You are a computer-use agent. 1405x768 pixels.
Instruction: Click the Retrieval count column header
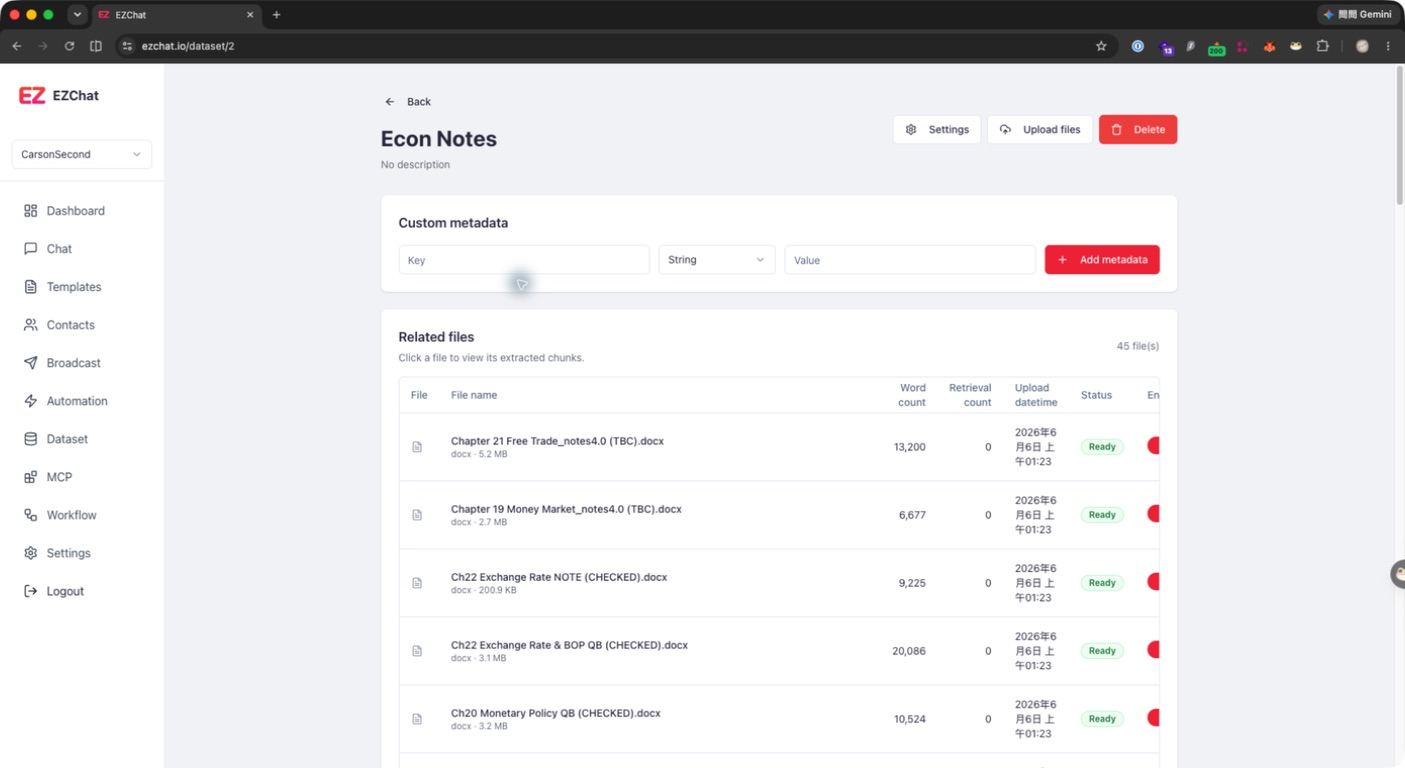coord(970,395)
